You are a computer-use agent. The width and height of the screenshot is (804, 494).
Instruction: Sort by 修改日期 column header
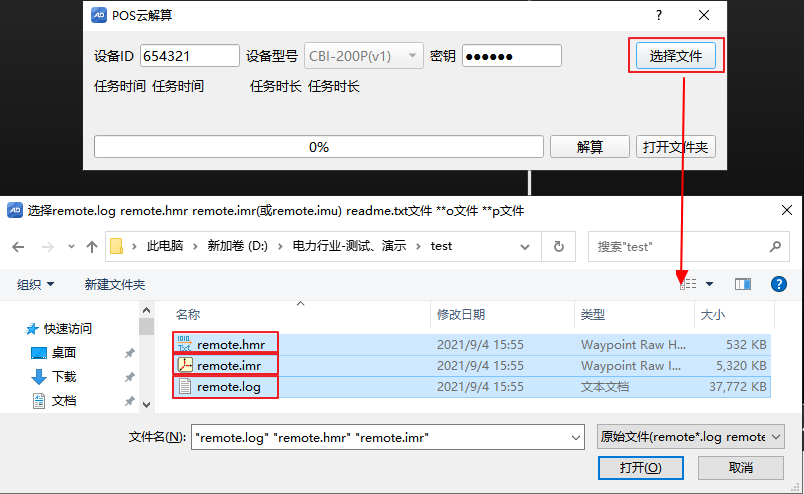460,314
